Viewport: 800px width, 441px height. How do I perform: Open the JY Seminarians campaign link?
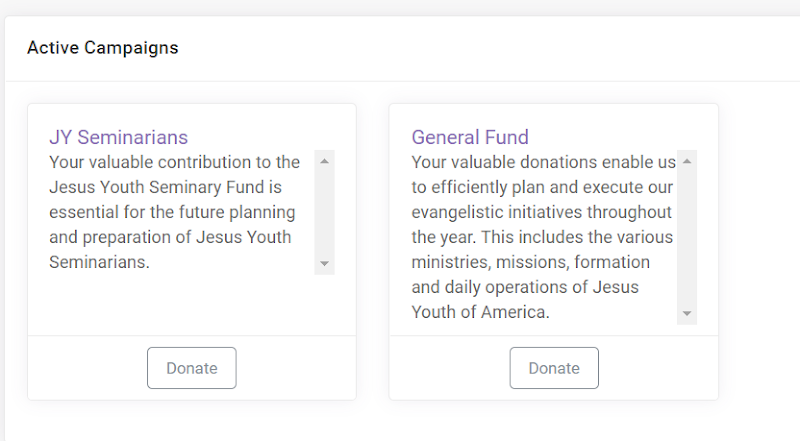(x=118, y=137)
